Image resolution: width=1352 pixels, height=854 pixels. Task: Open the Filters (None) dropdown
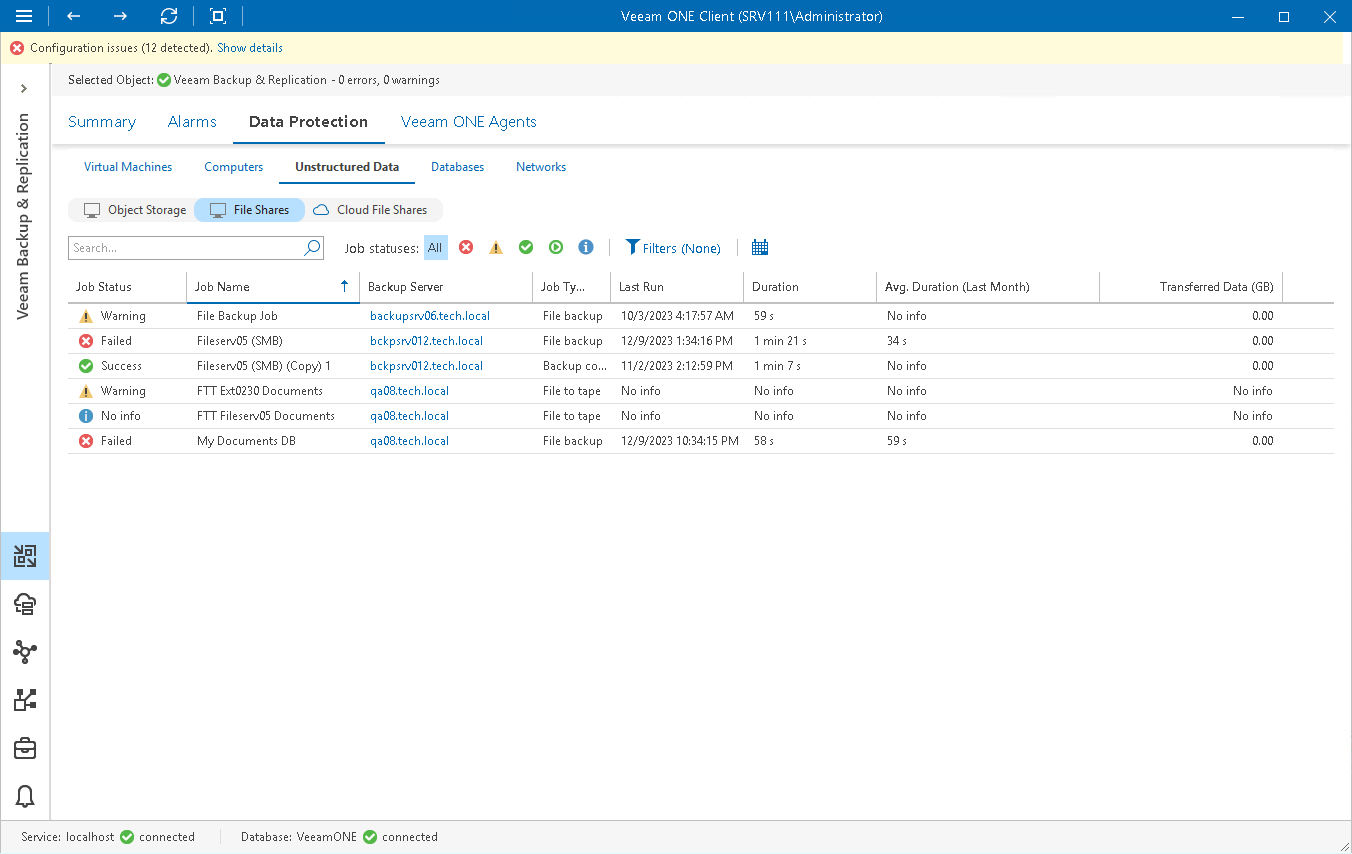(673, 248)
